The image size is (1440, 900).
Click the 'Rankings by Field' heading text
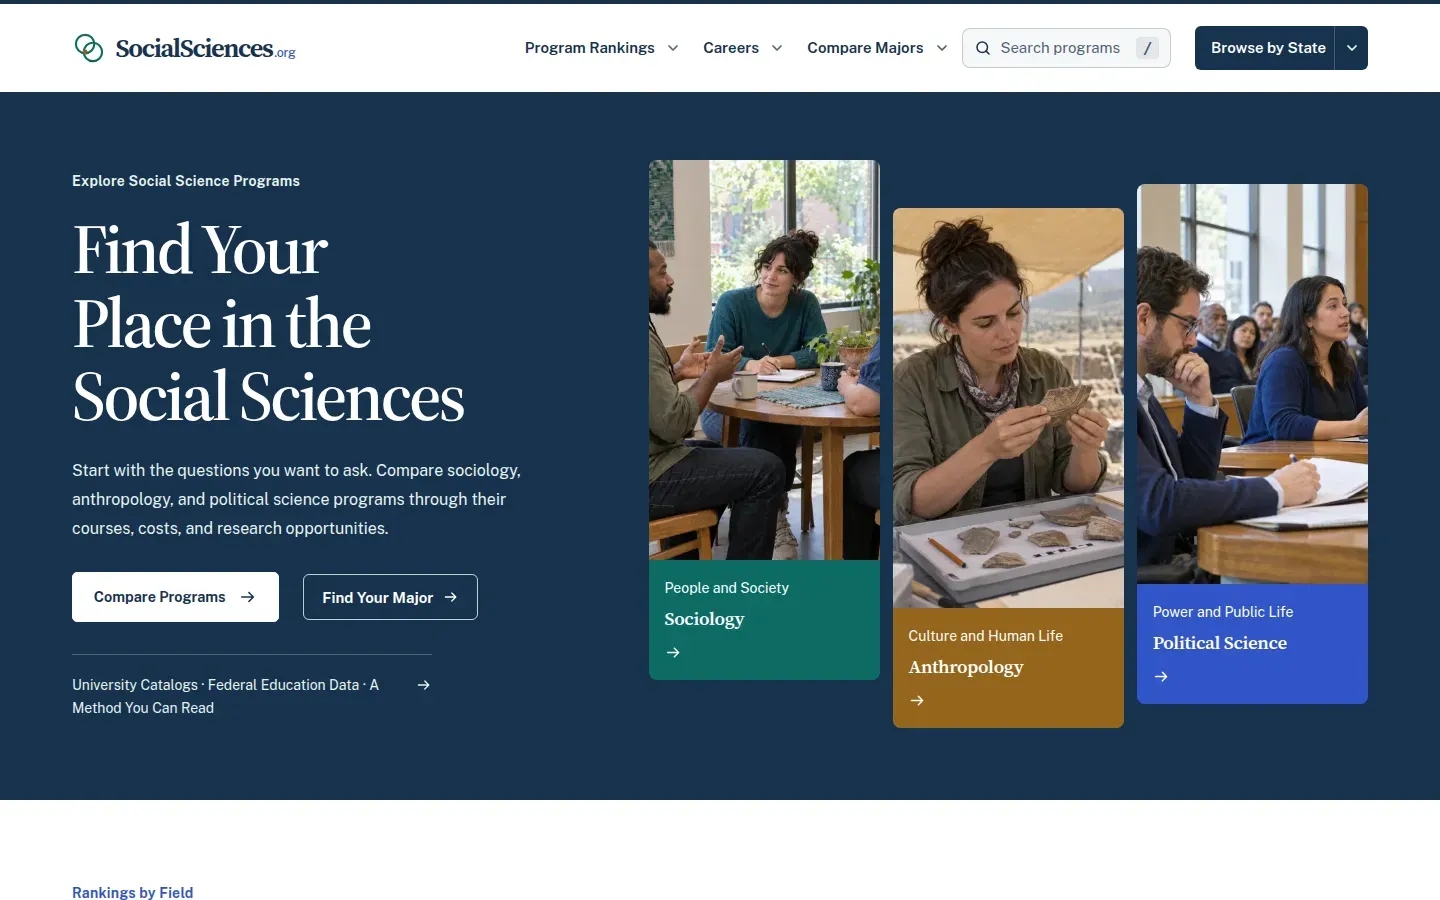(x=133, y=892)
